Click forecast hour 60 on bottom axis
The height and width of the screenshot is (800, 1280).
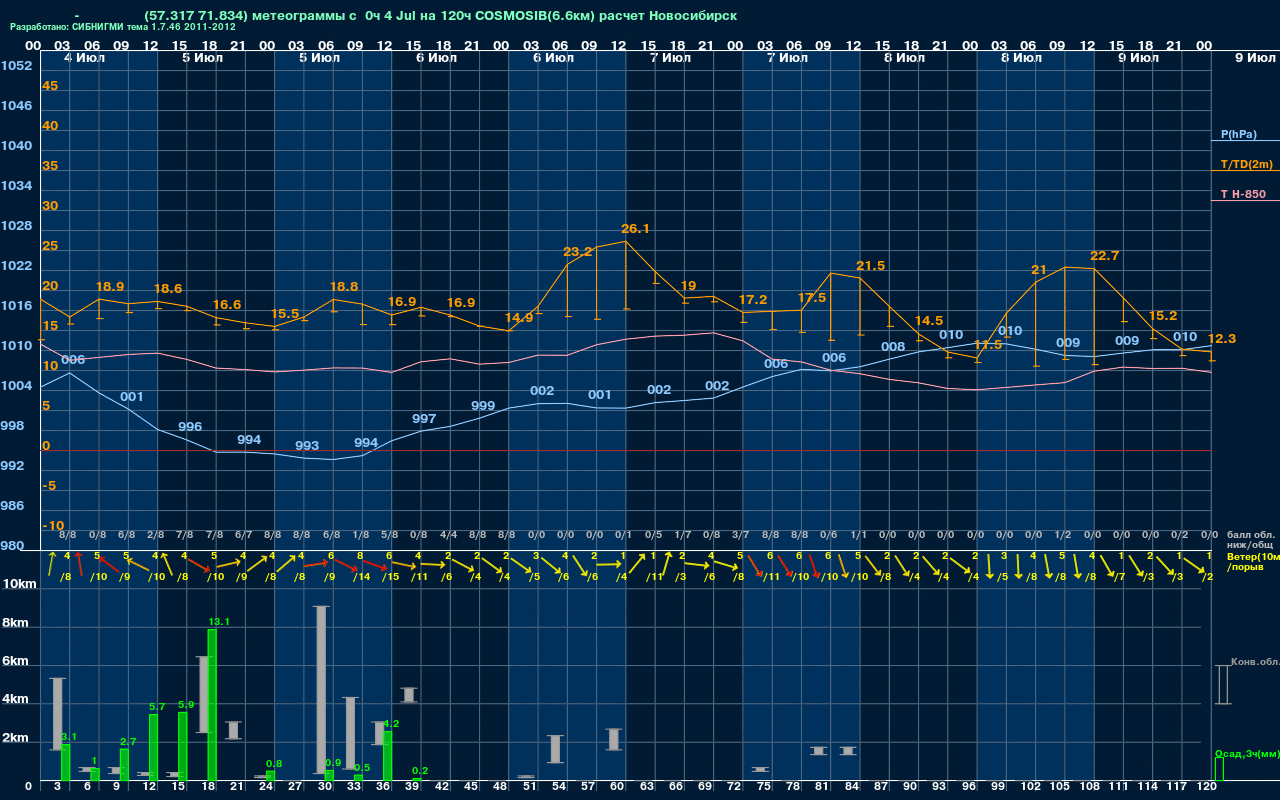point(620,788)
